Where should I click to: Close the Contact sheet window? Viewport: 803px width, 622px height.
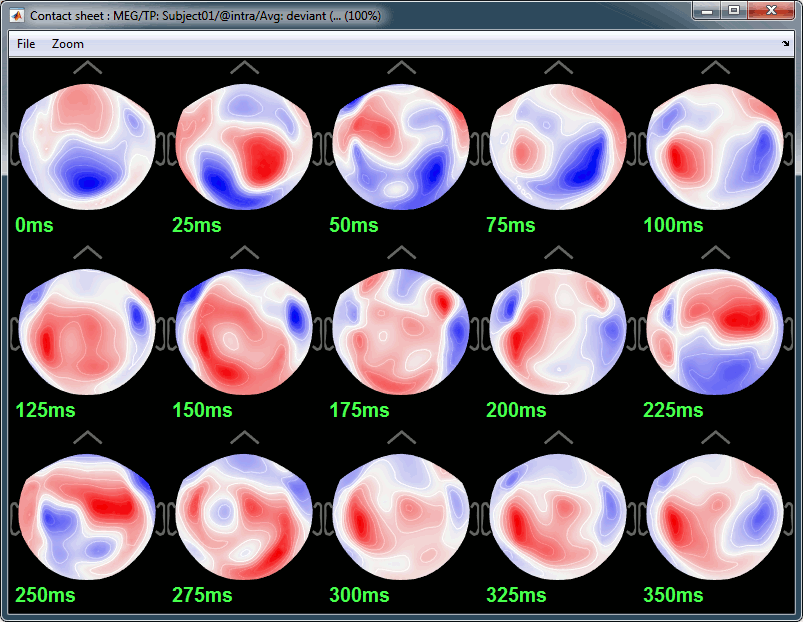(x=771, y=10)
